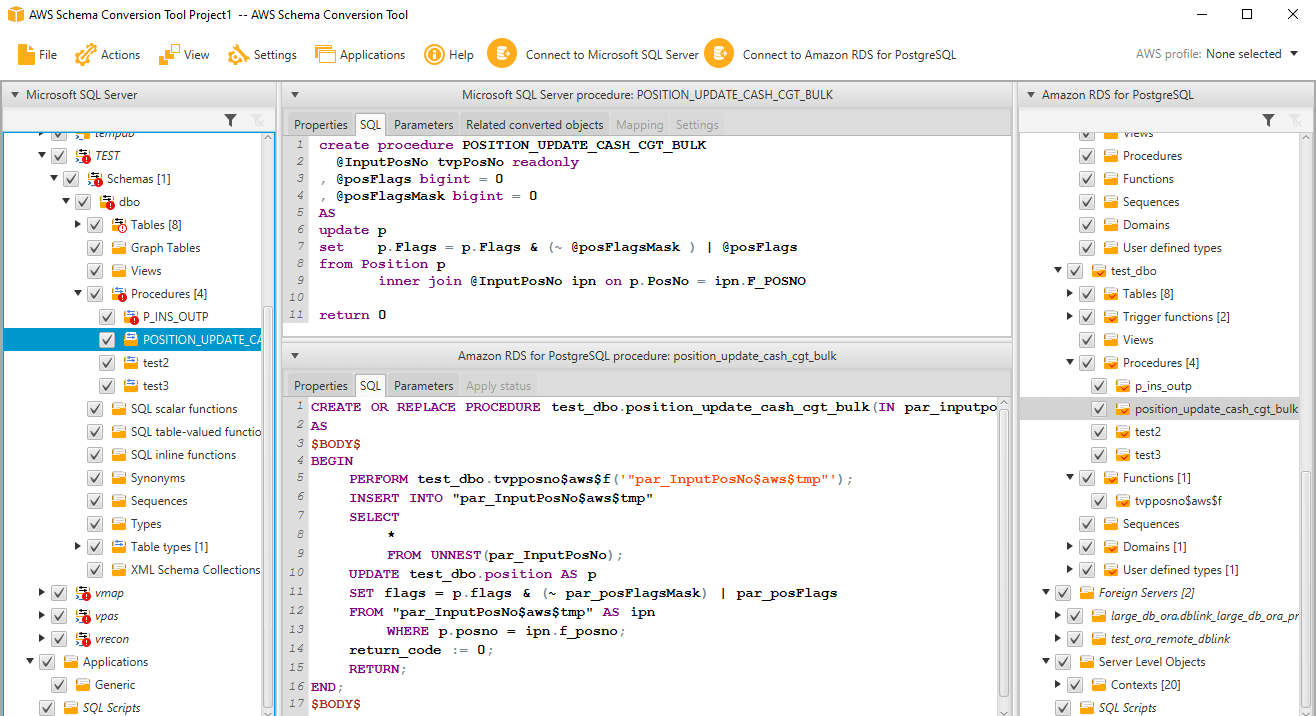Toggle the Graph Tables checkbox
The image size is (1316, 716).
[95, 248]
